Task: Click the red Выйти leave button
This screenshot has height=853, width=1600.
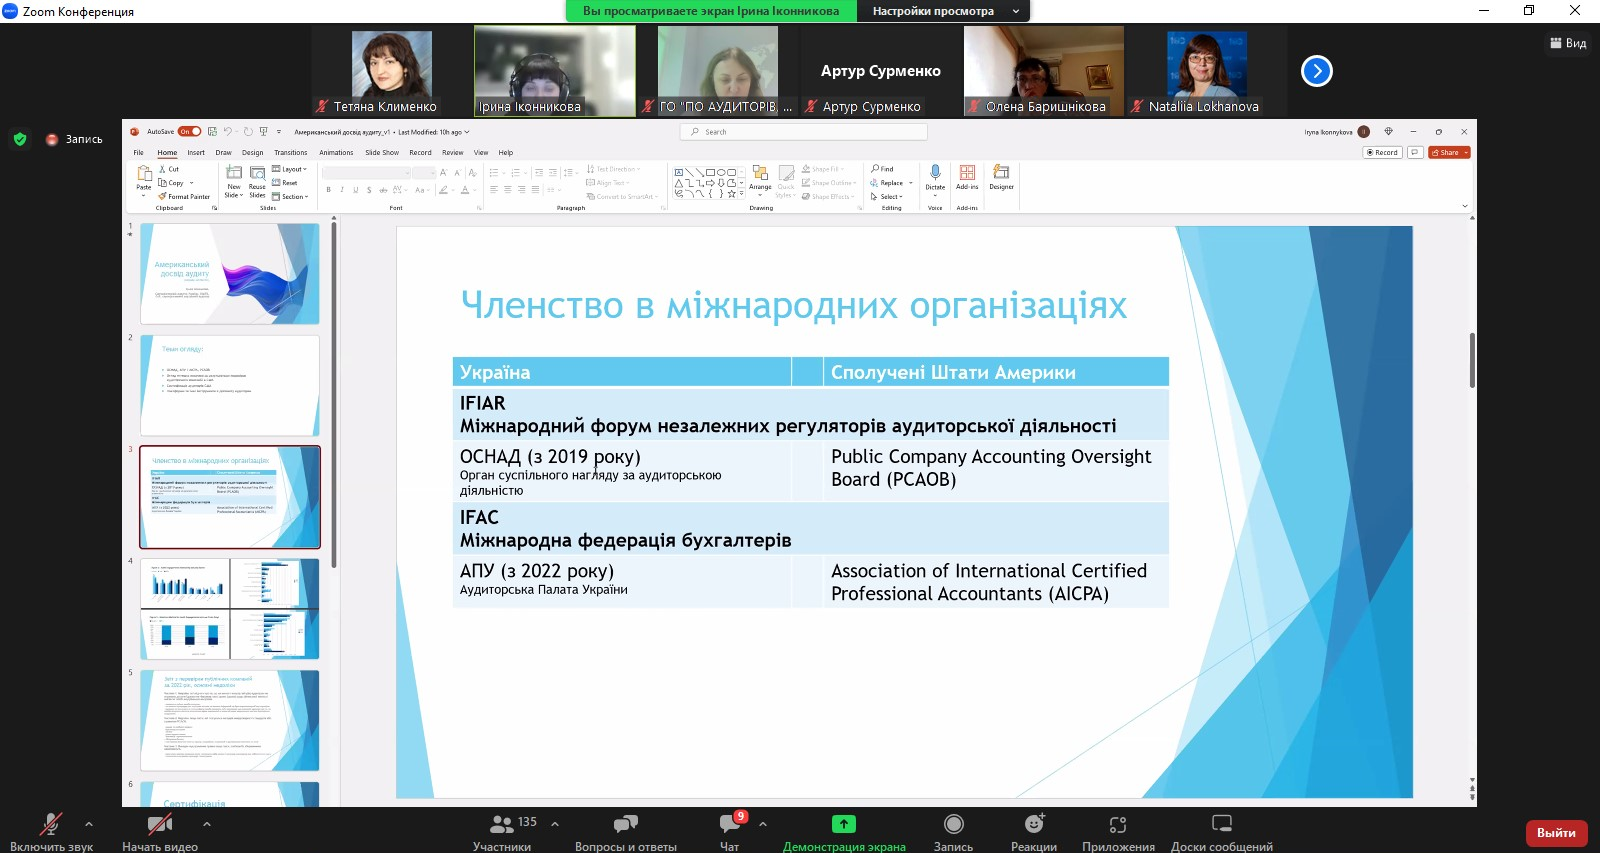Action: point(1556,833)
